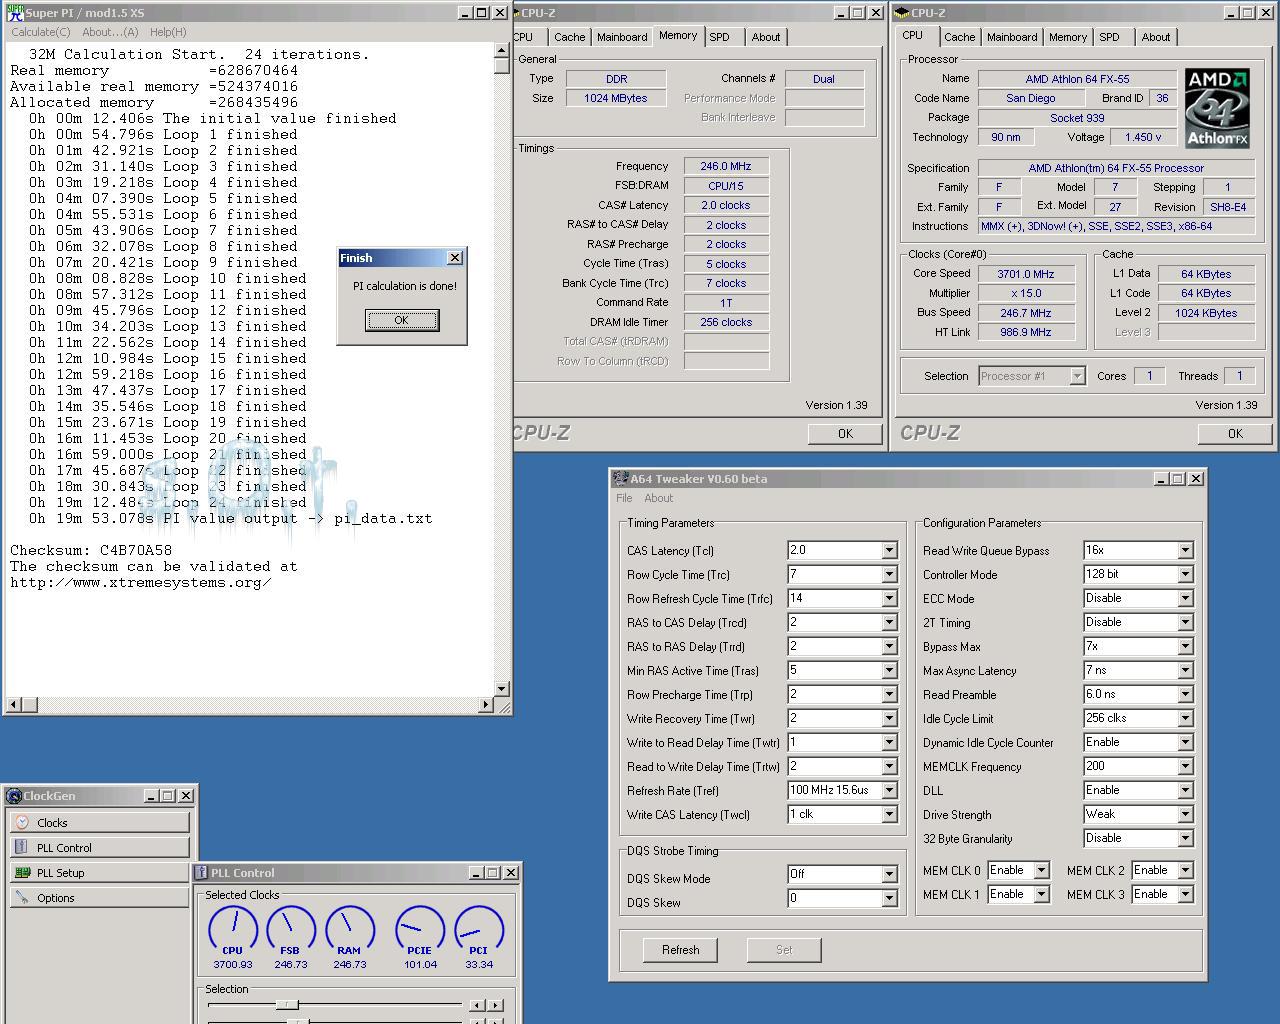This screenshot has height=1024, width=1280.
Task: Open the Min RAS Active Time (Tras) dropdown
Action: pyautogui.click(x=889, y=670)
